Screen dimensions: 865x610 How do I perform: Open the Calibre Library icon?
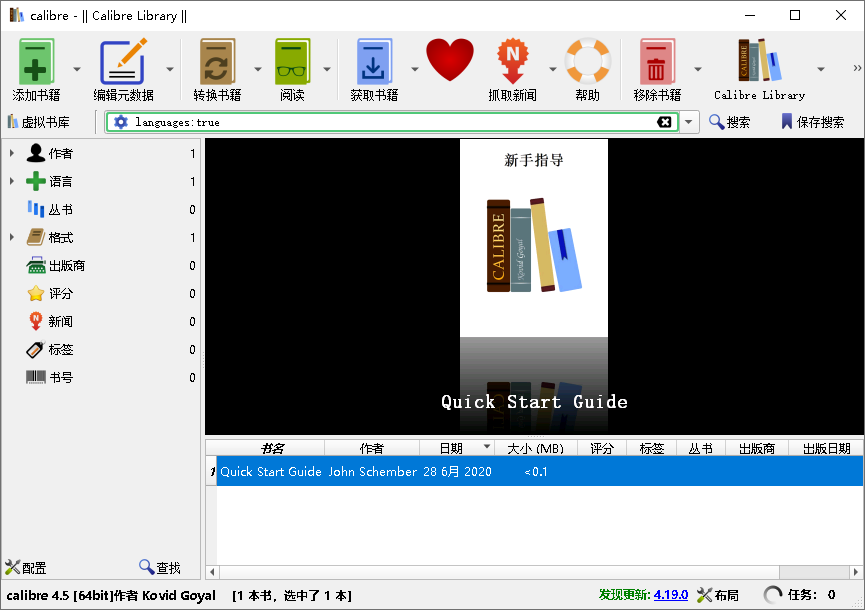759,62
